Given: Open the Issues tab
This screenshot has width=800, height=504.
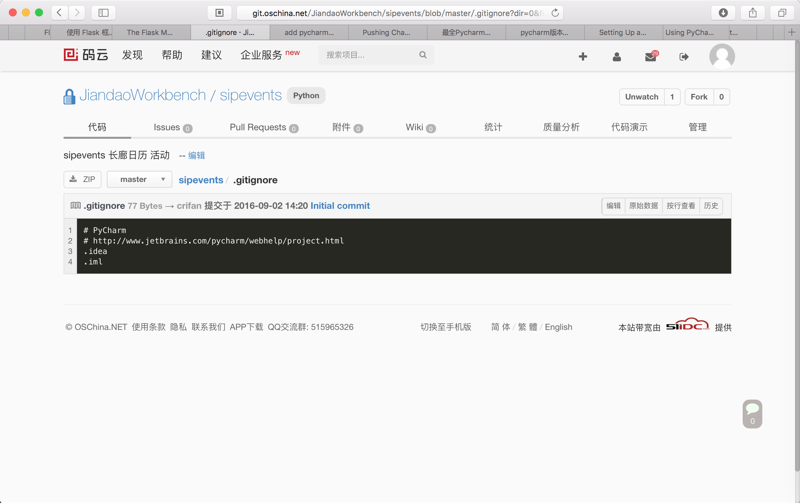Looking at the screenshot, I should (x=172, y=128).
